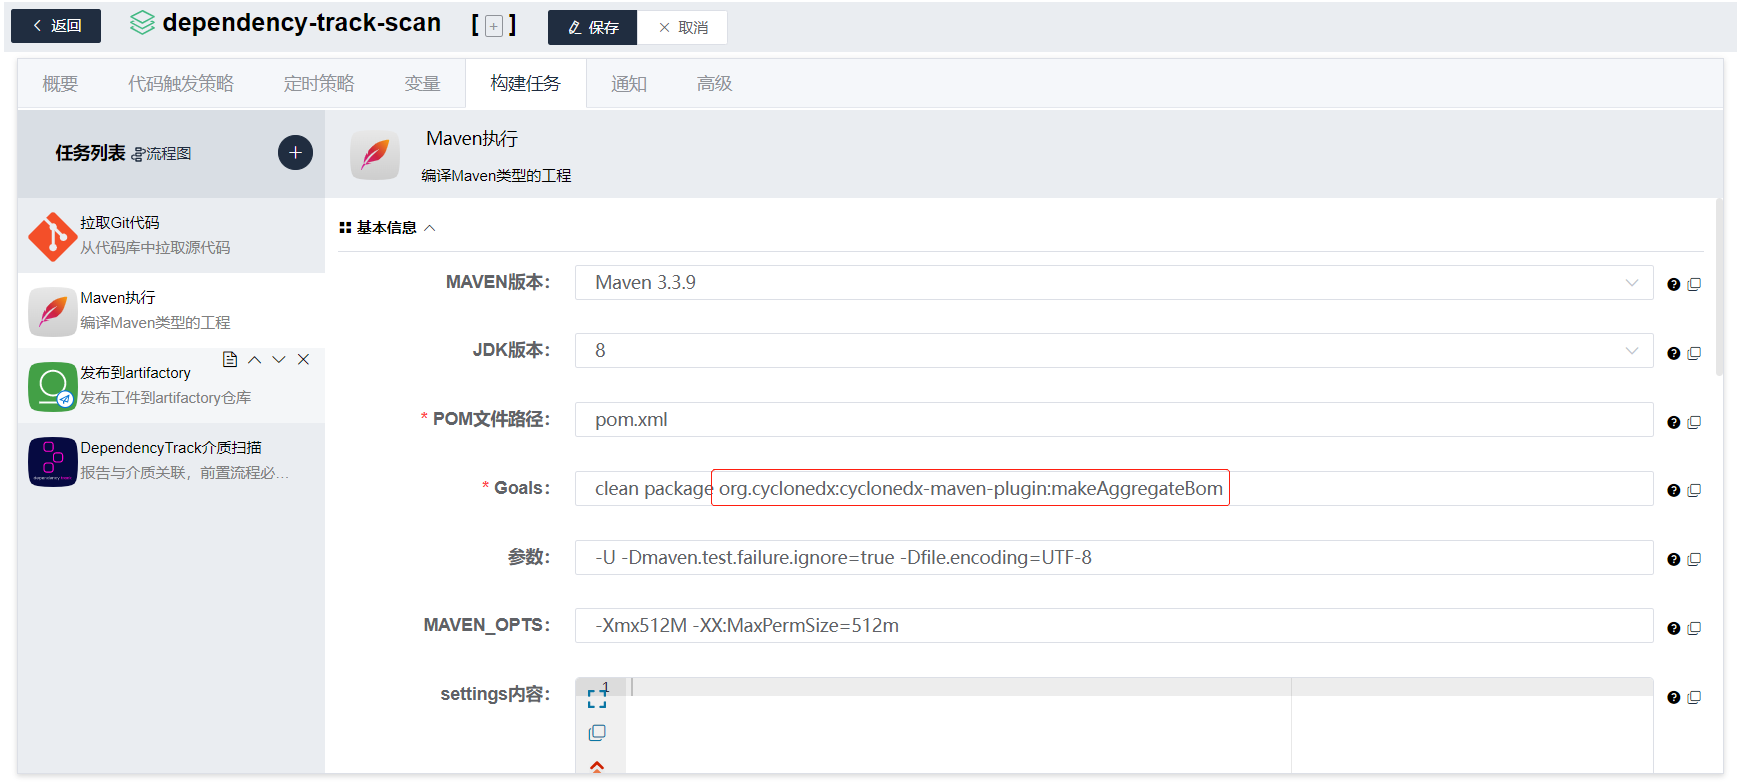
Task: Click document icon on 发布到artifactory task
Action: point(230,360)
